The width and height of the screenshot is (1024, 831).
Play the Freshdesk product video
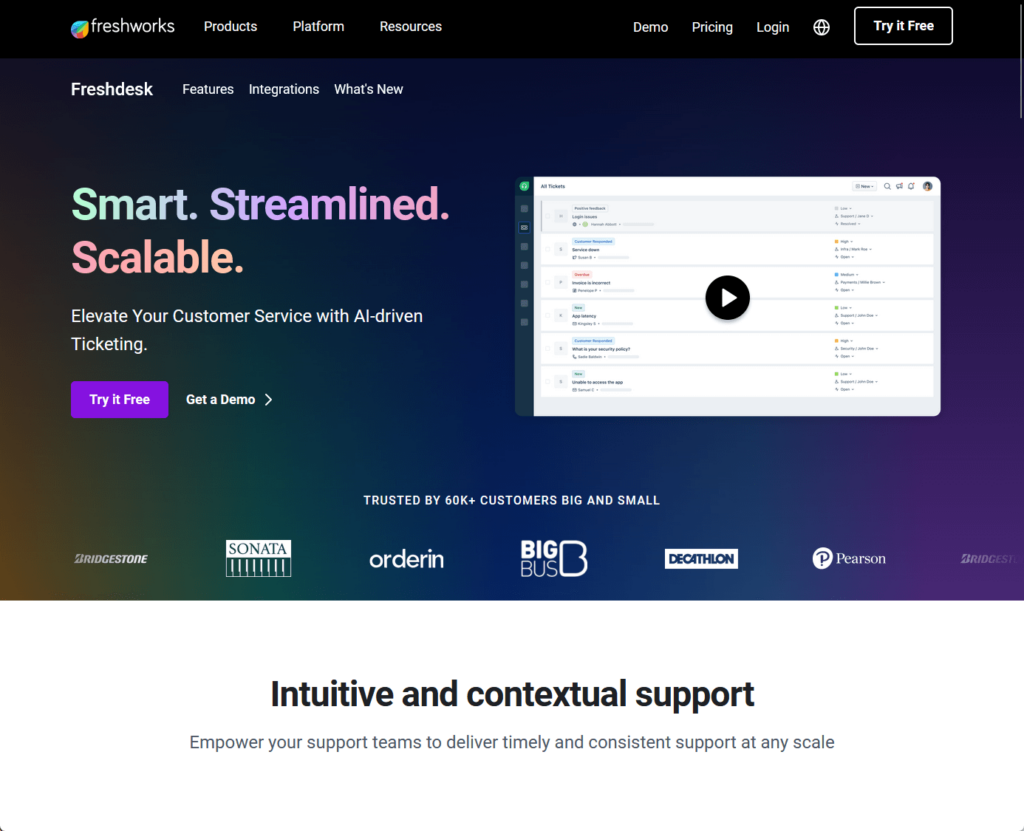727,298
